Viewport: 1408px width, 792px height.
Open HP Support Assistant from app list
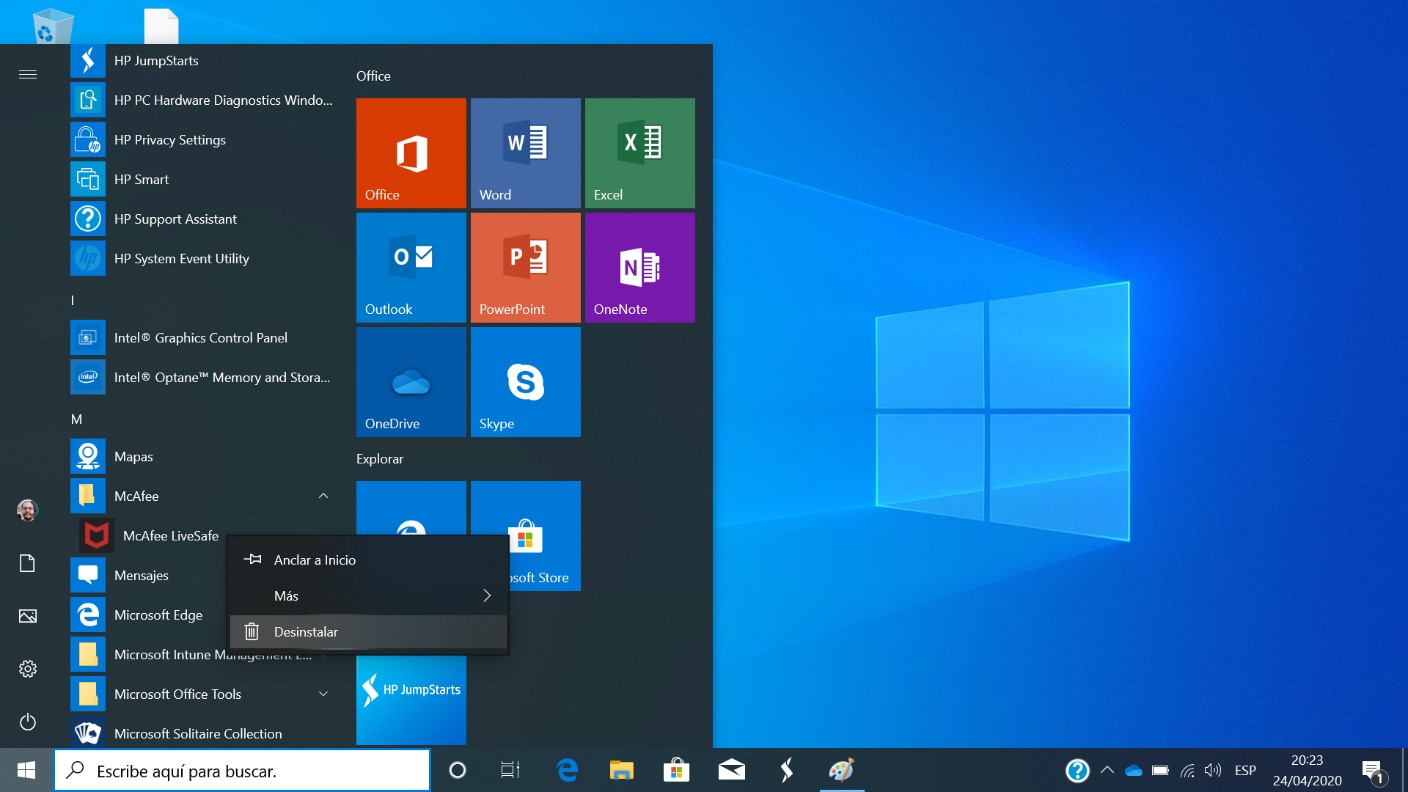pos(175,219)
